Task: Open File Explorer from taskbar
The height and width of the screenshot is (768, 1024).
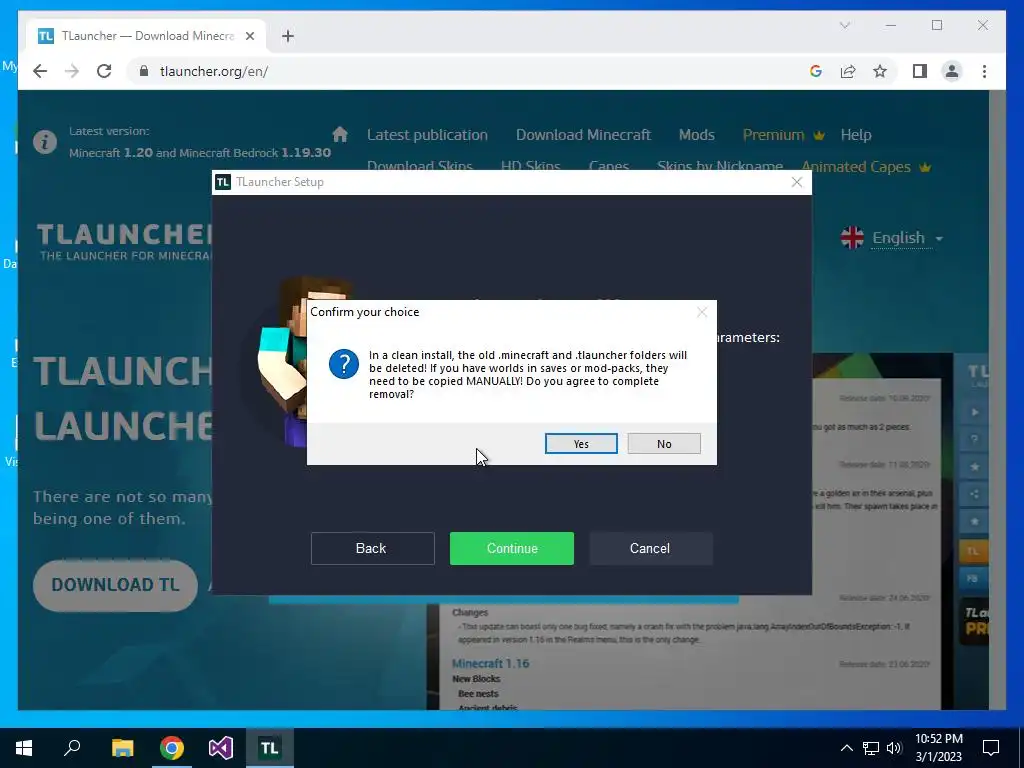Action: [x=122, y=748]
